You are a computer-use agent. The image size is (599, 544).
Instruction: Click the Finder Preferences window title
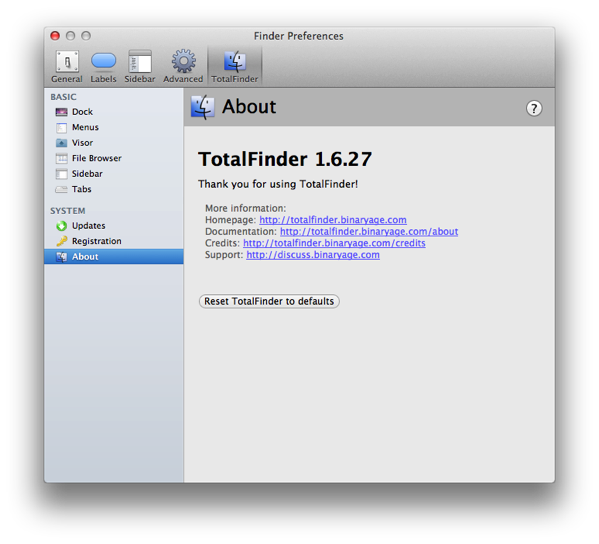(299, 36)
